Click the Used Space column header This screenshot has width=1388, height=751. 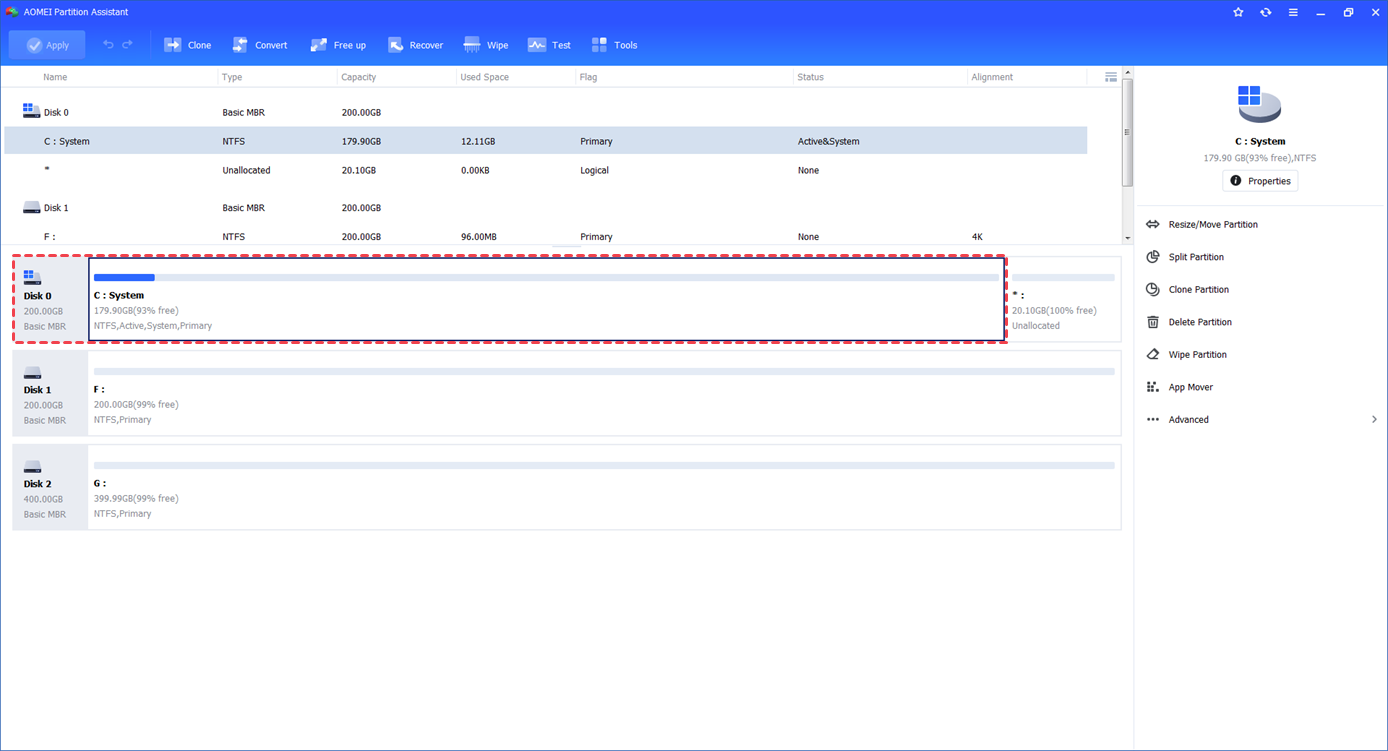(484, 77)
